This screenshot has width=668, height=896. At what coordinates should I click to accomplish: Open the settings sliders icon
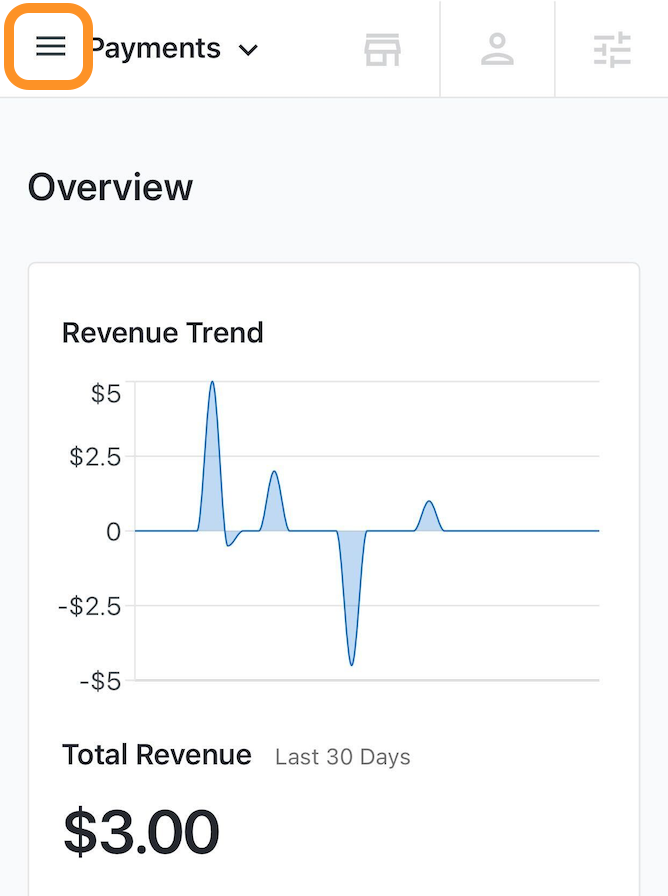tap(612, 50)
